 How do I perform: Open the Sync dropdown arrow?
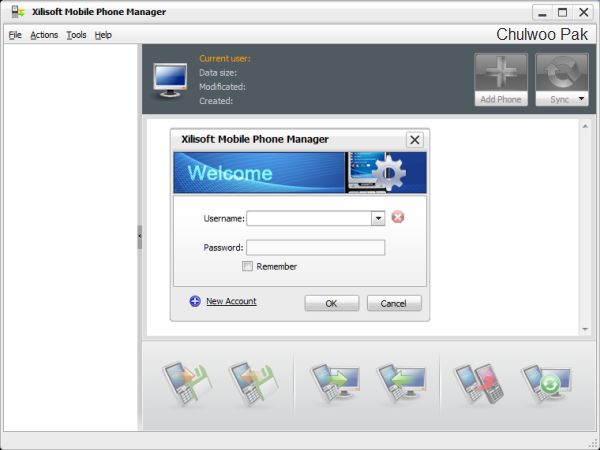point(581,99)
